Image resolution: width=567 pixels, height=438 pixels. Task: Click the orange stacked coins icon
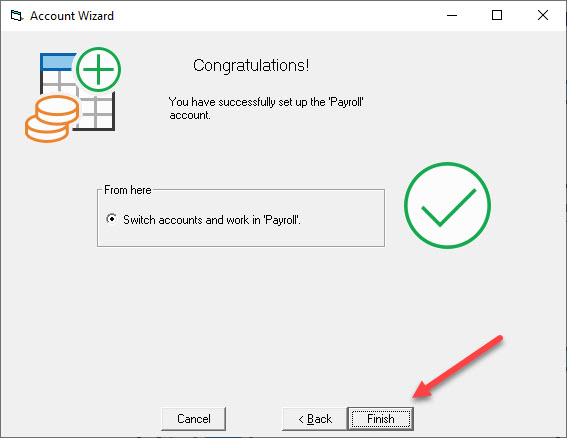52,119
